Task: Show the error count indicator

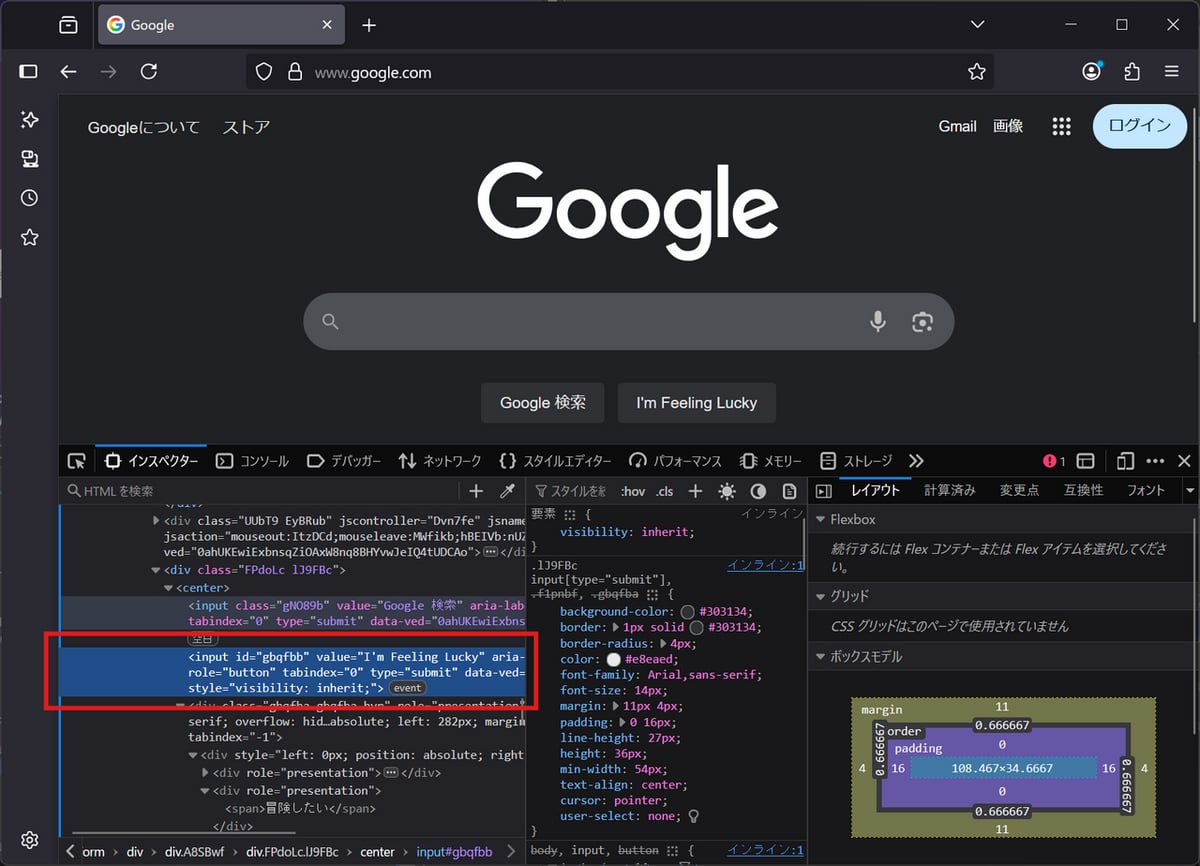Action: pyautogui.click(x=1054, y=461)
